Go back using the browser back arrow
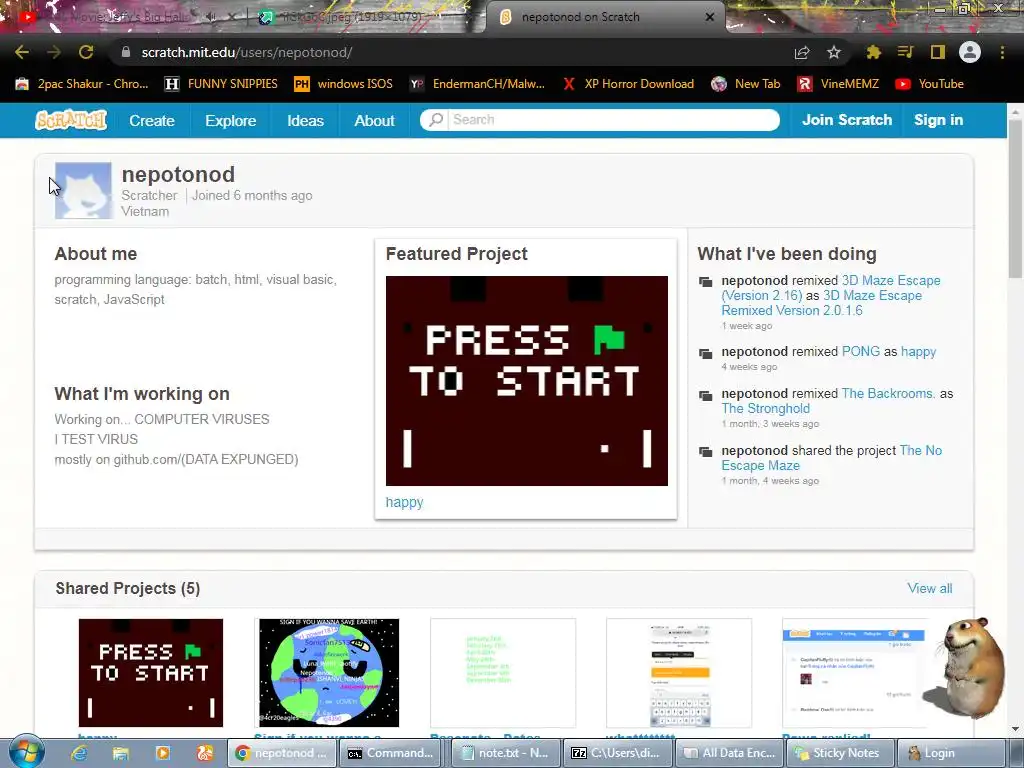Viewport: 1024px width, 768px height. point(22,52)
